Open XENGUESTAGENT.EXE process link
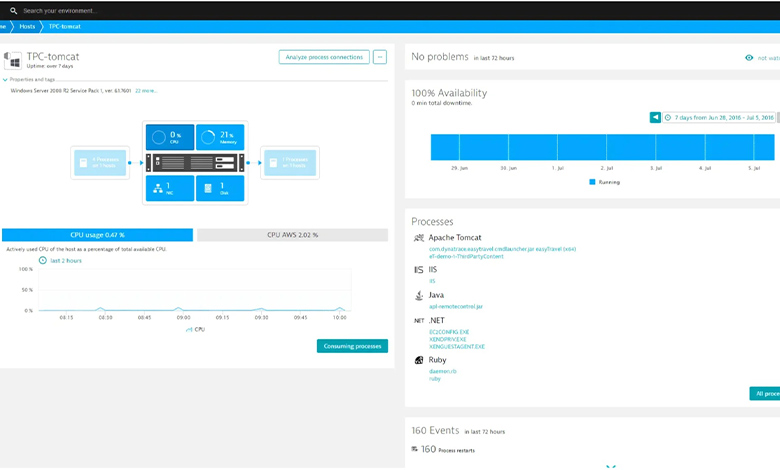This screenshot has height=470, width=780. coord(457,347)
